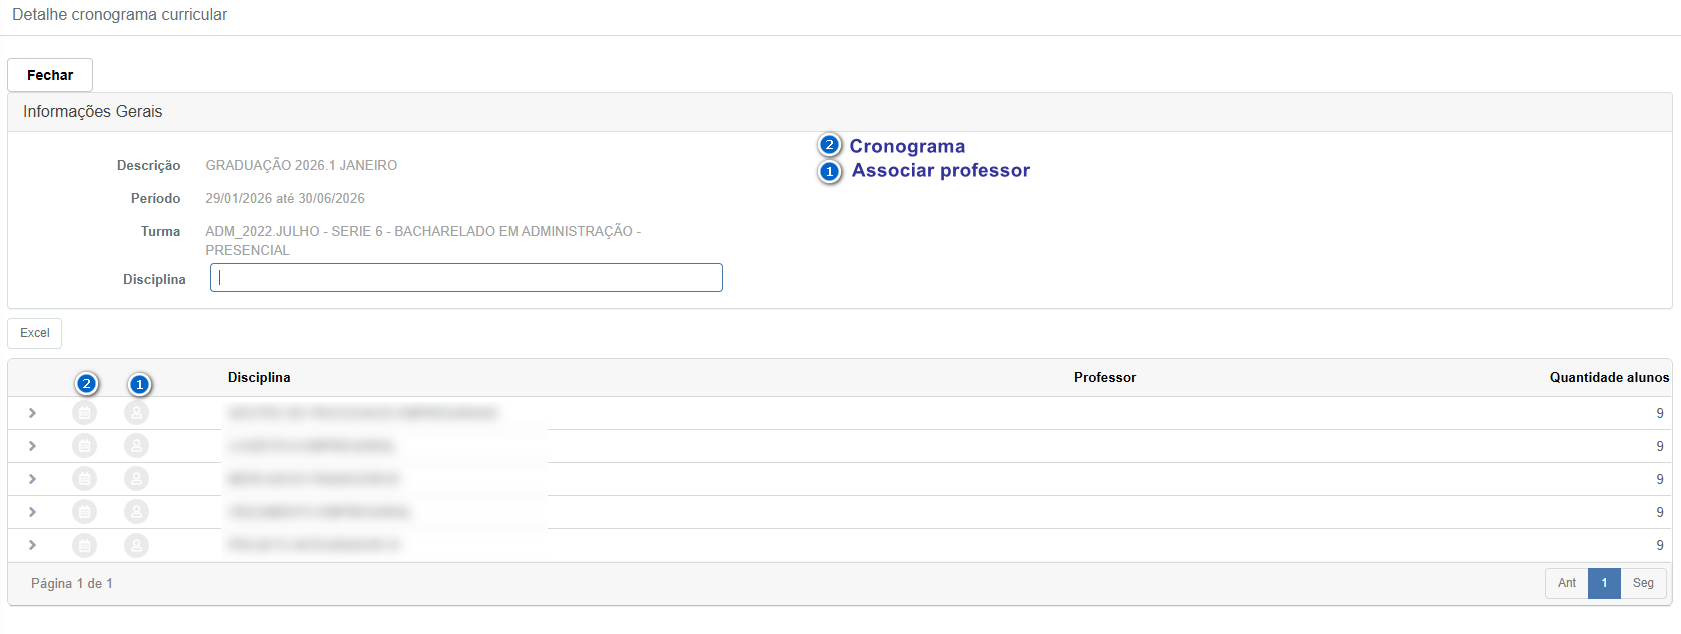Click Associar professor icon in first row

[136, 413]
